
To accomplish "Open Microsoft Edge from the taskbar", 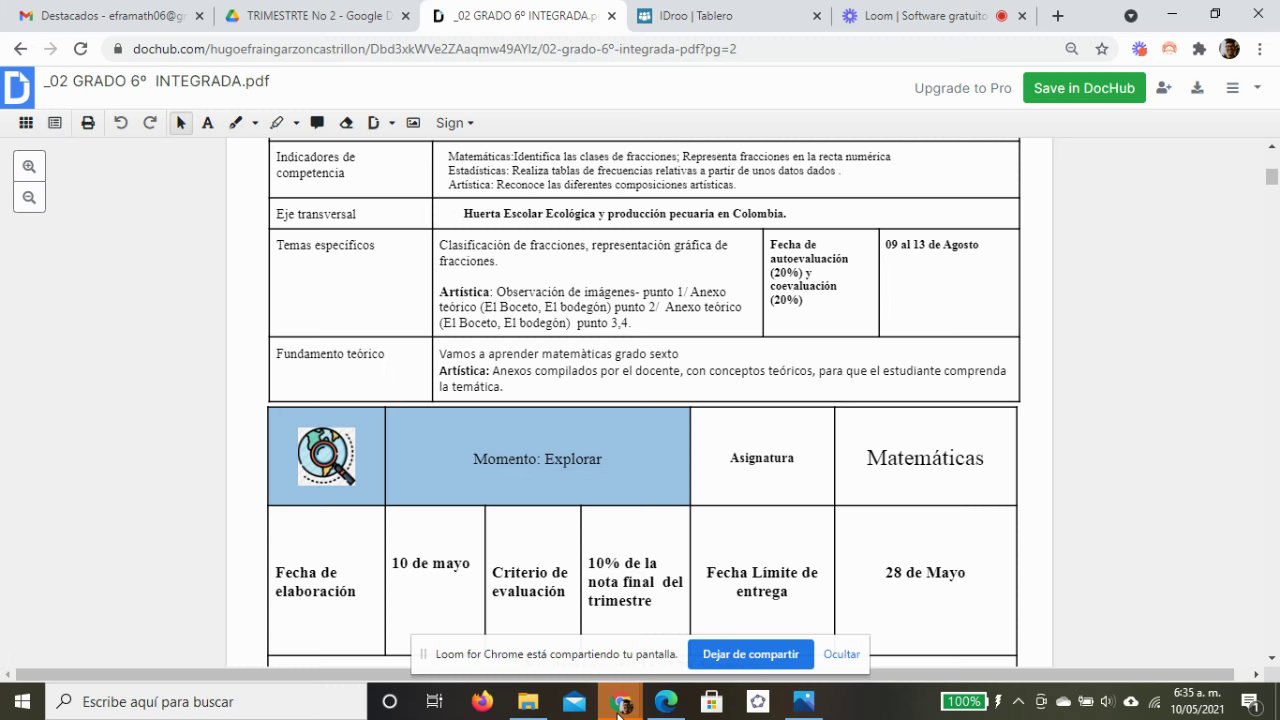I will tap(666, 702).
